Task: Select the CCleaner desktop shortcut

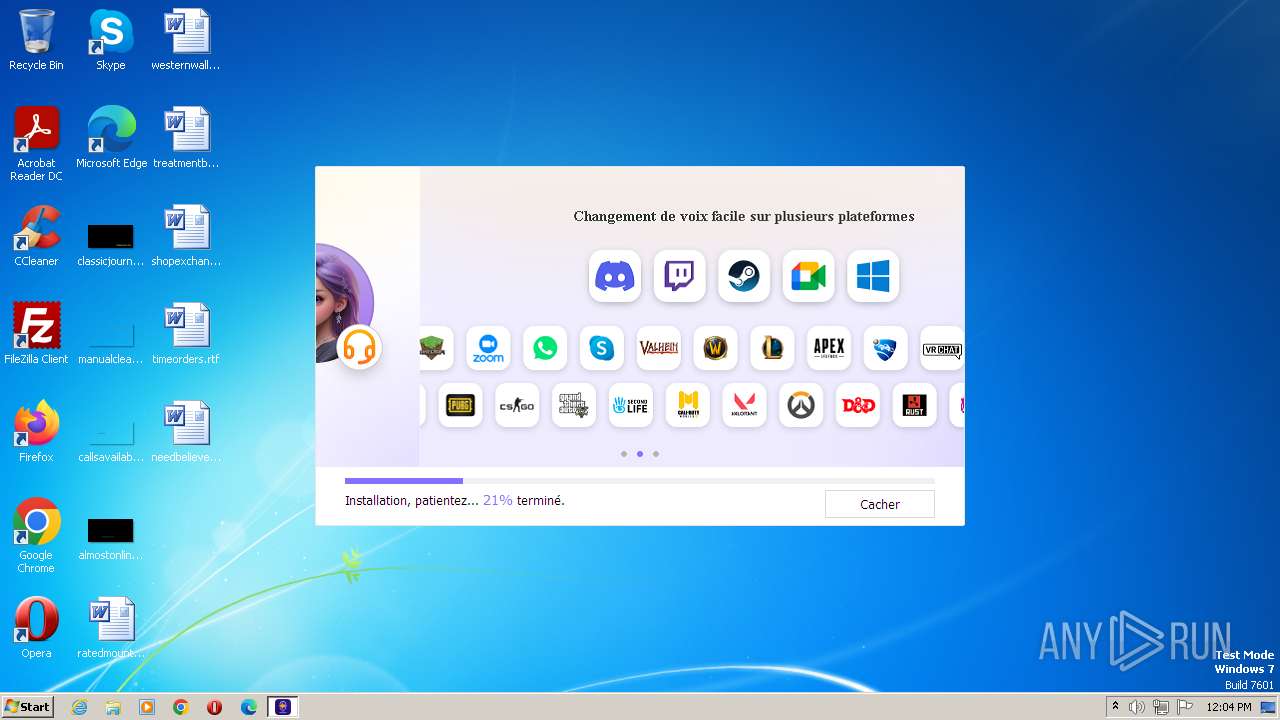Action: point(36,236)
